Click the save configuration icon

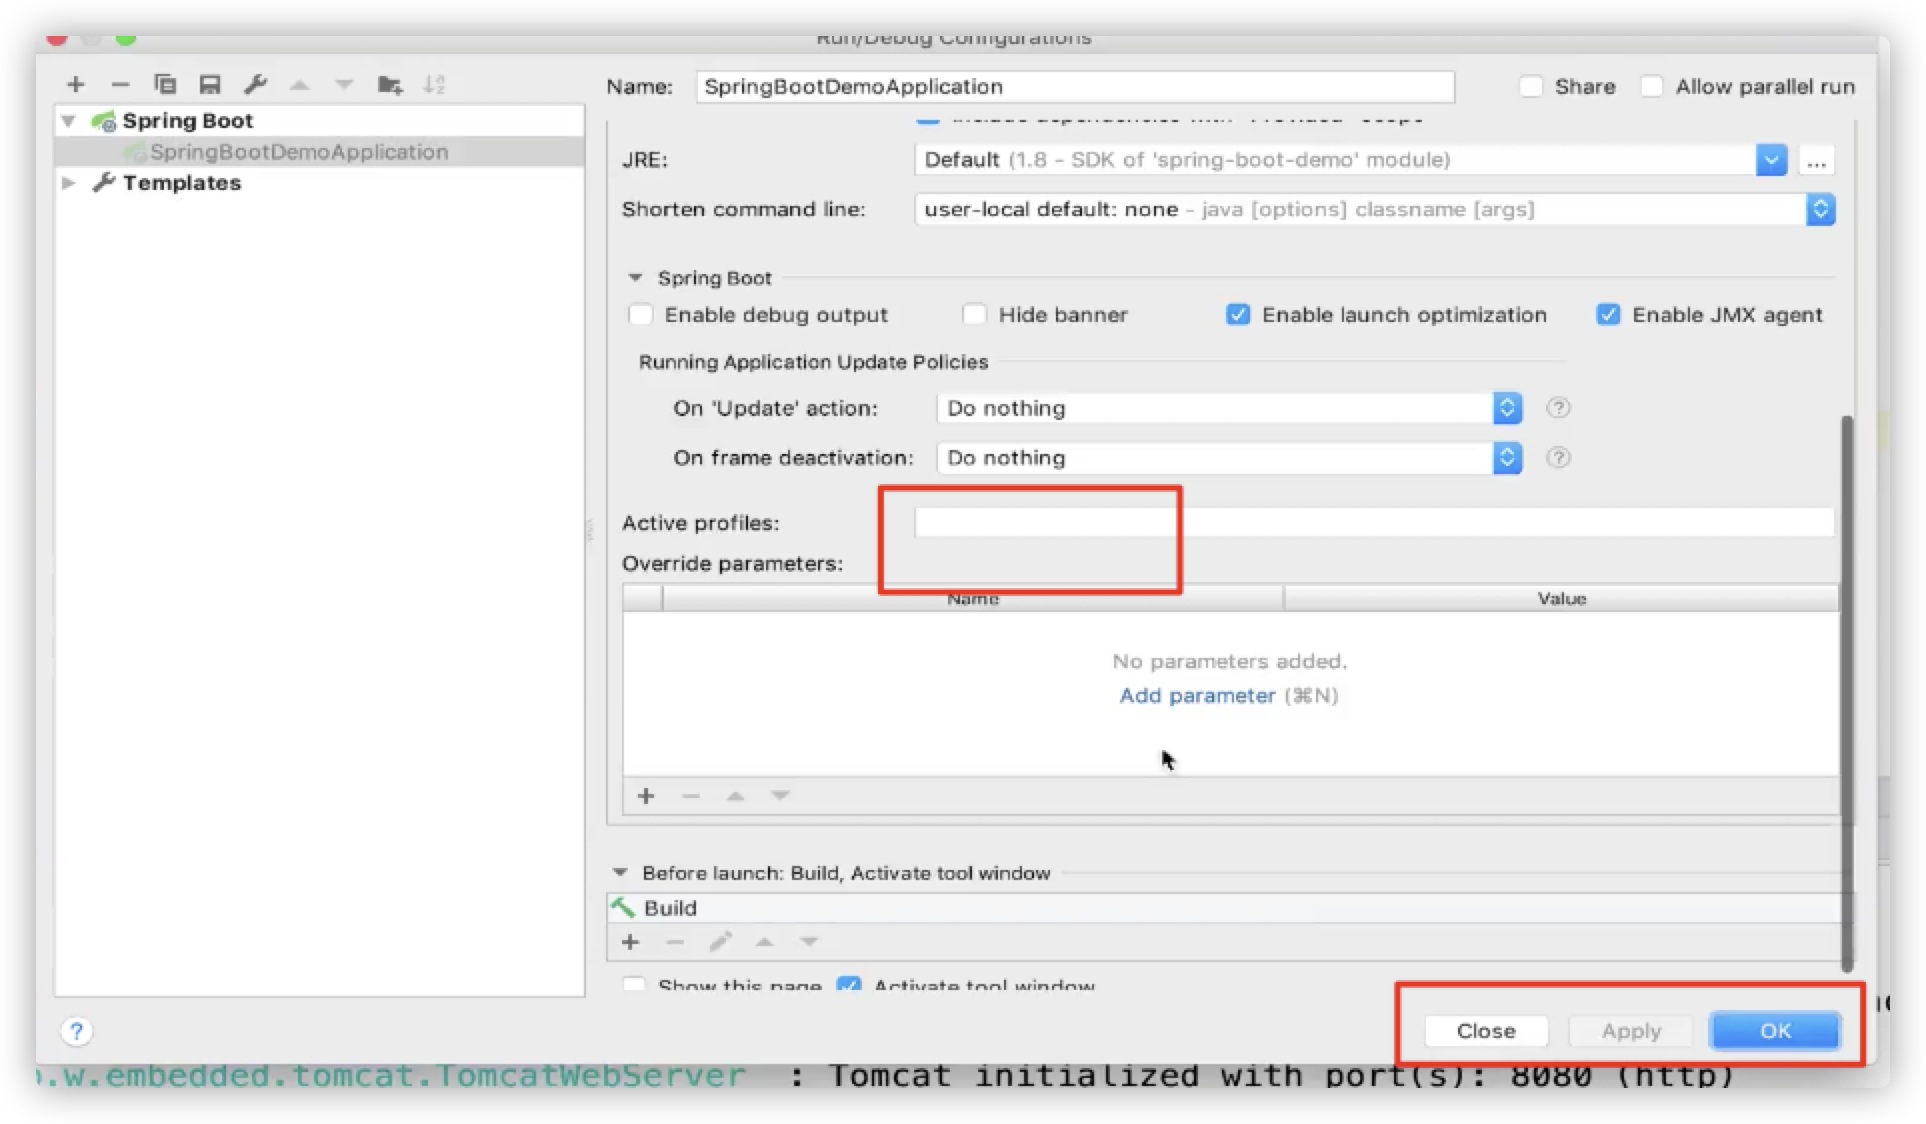click(209, 85)
